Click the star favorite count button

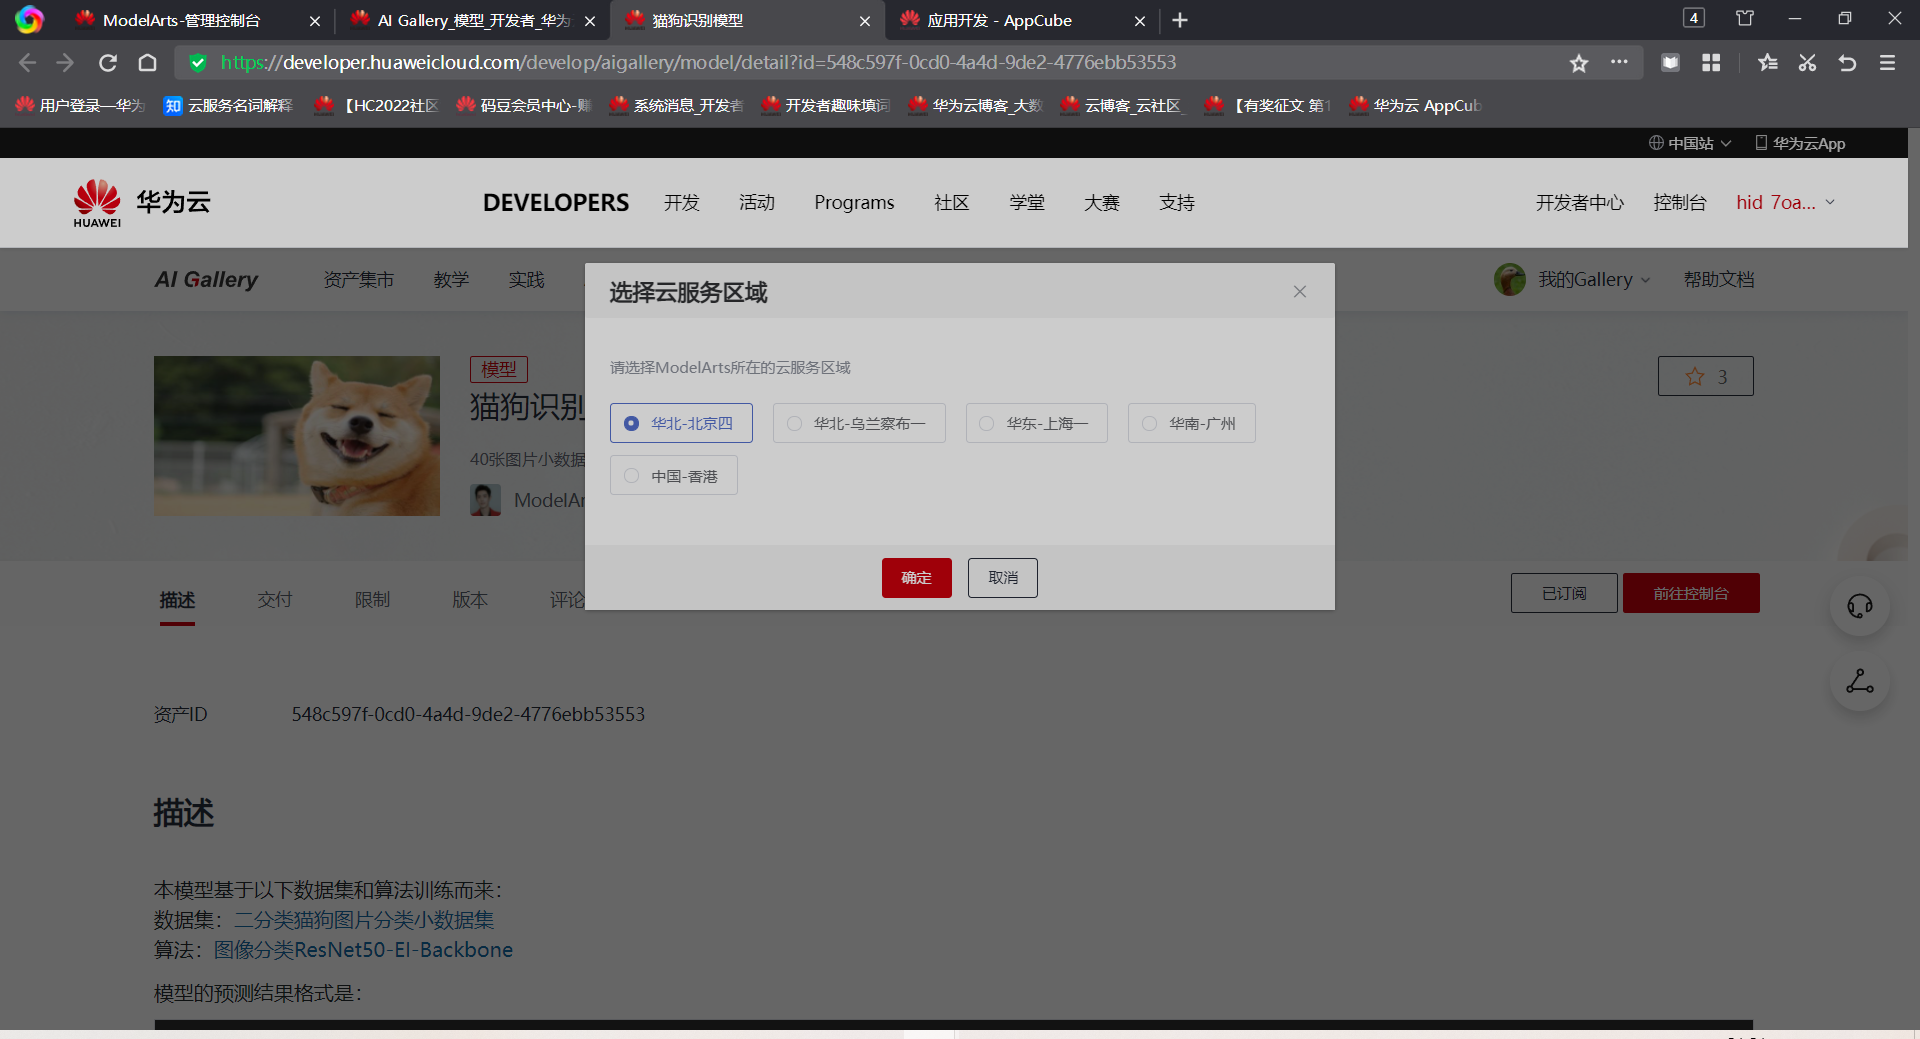click(1705, 376)
